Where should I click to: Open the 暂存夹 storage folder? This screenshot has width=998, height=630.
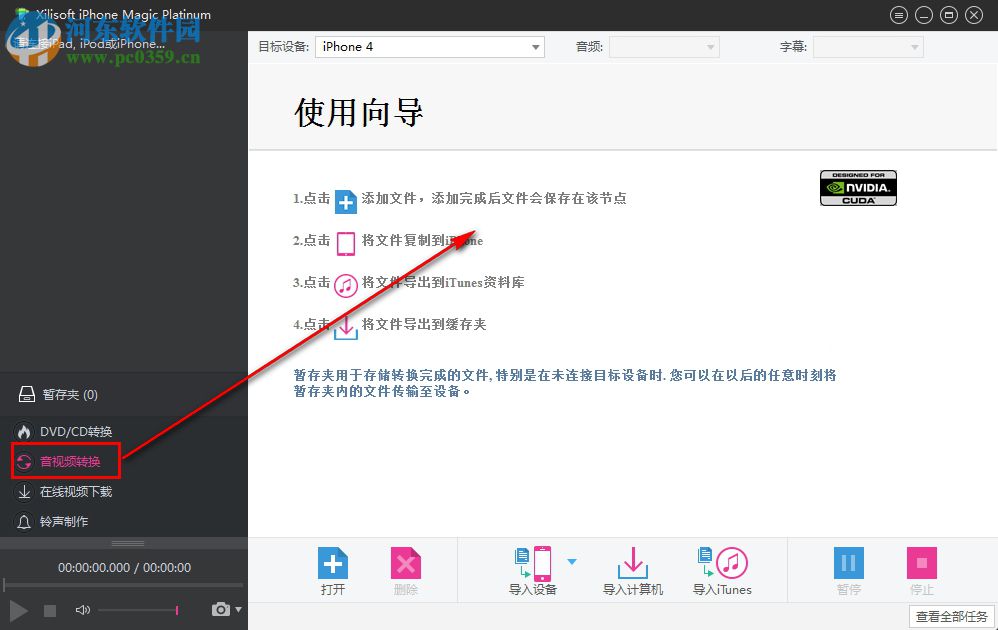[60, 394]
